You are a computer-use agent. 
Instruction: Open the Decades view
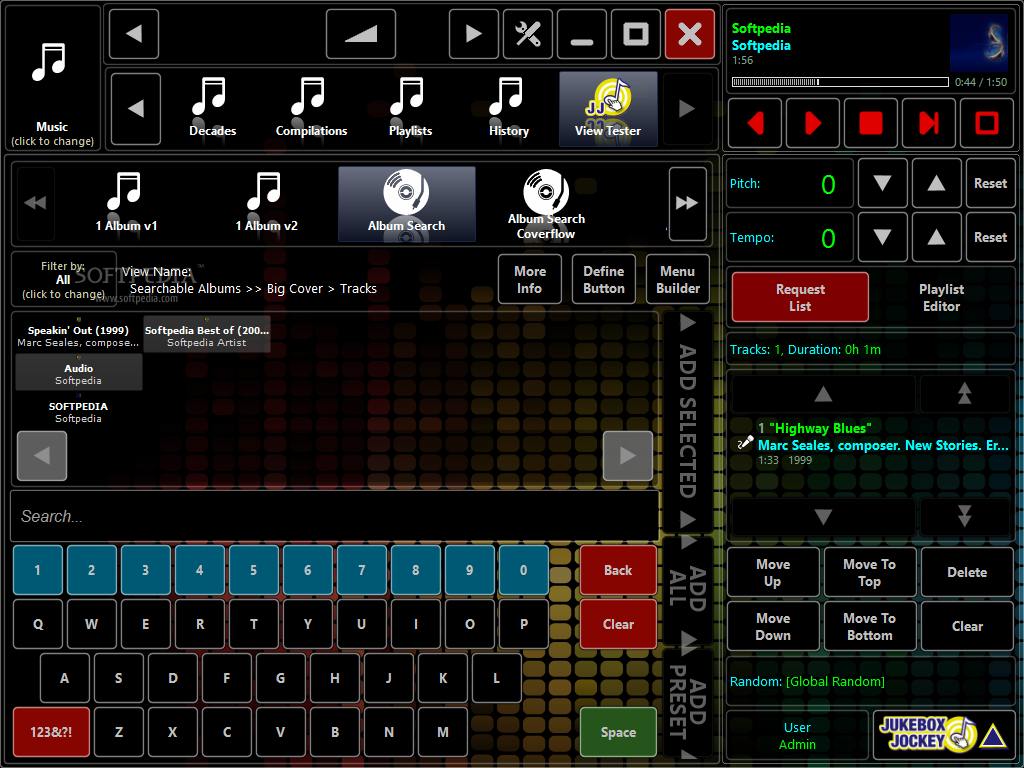(x=212, y=108)
